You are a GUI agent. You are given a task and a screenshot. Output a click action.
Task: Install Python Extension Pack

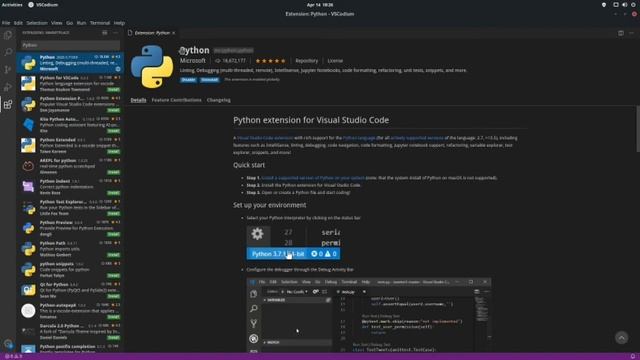tap(113, 110)
